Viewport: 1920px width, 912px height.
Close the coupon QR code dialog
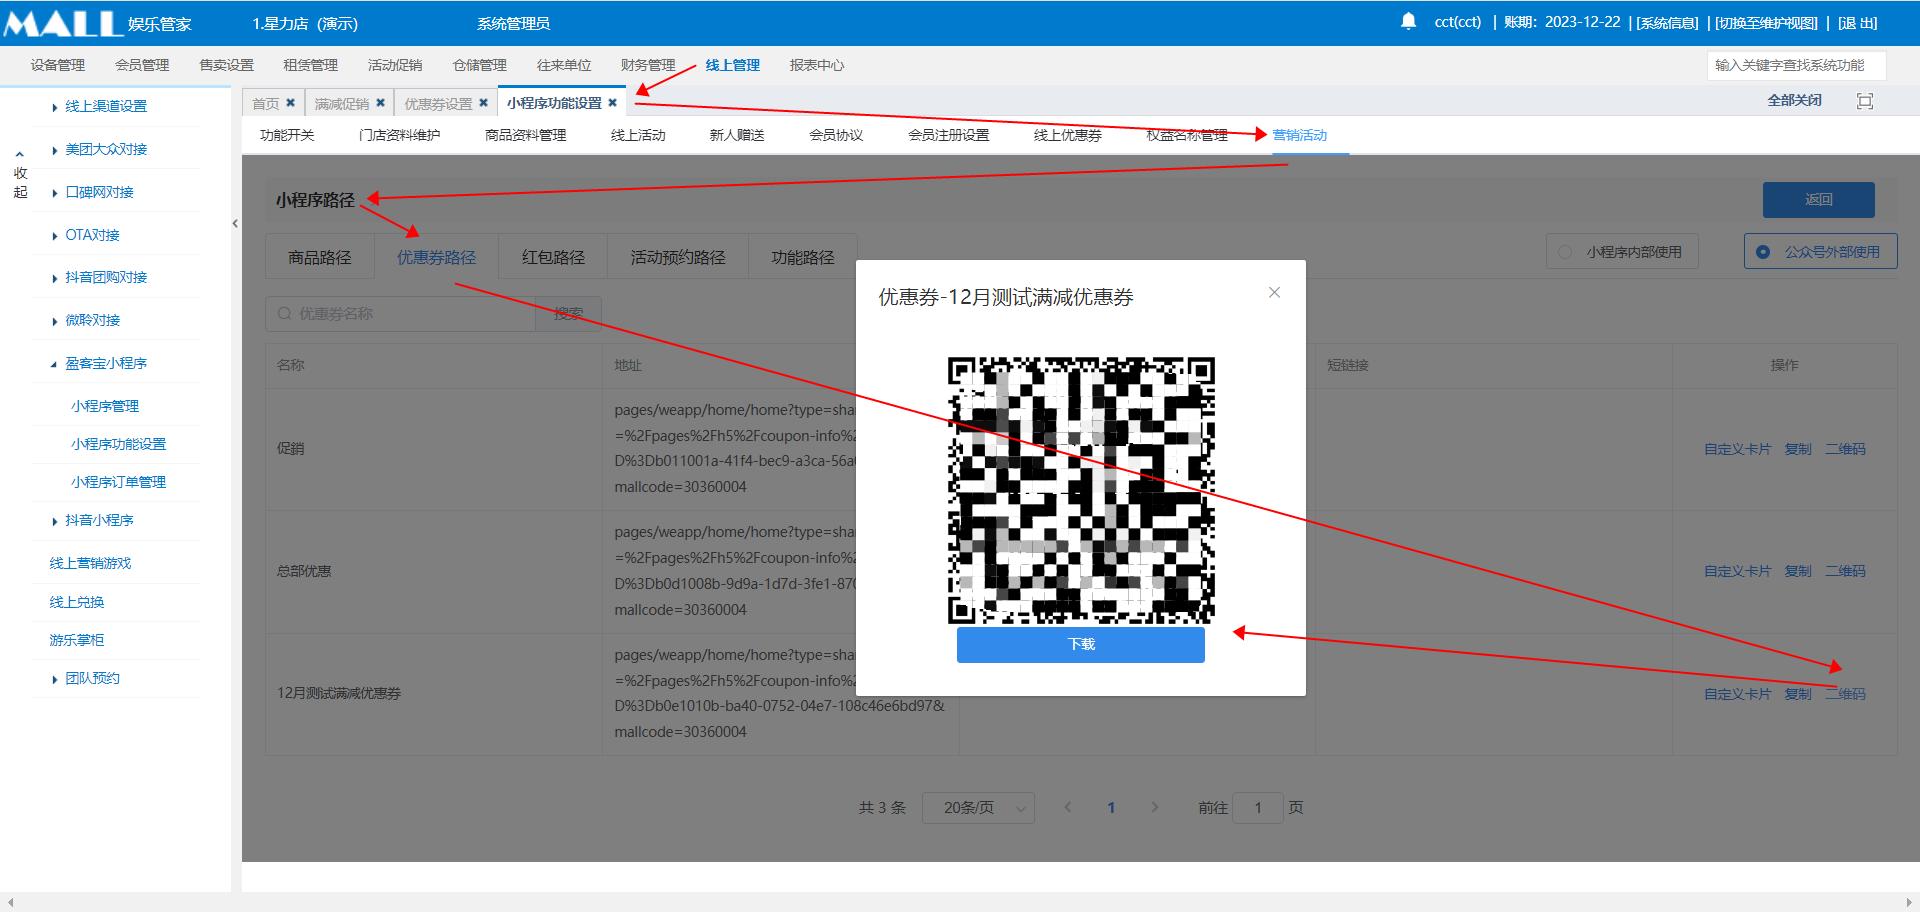1274,292
